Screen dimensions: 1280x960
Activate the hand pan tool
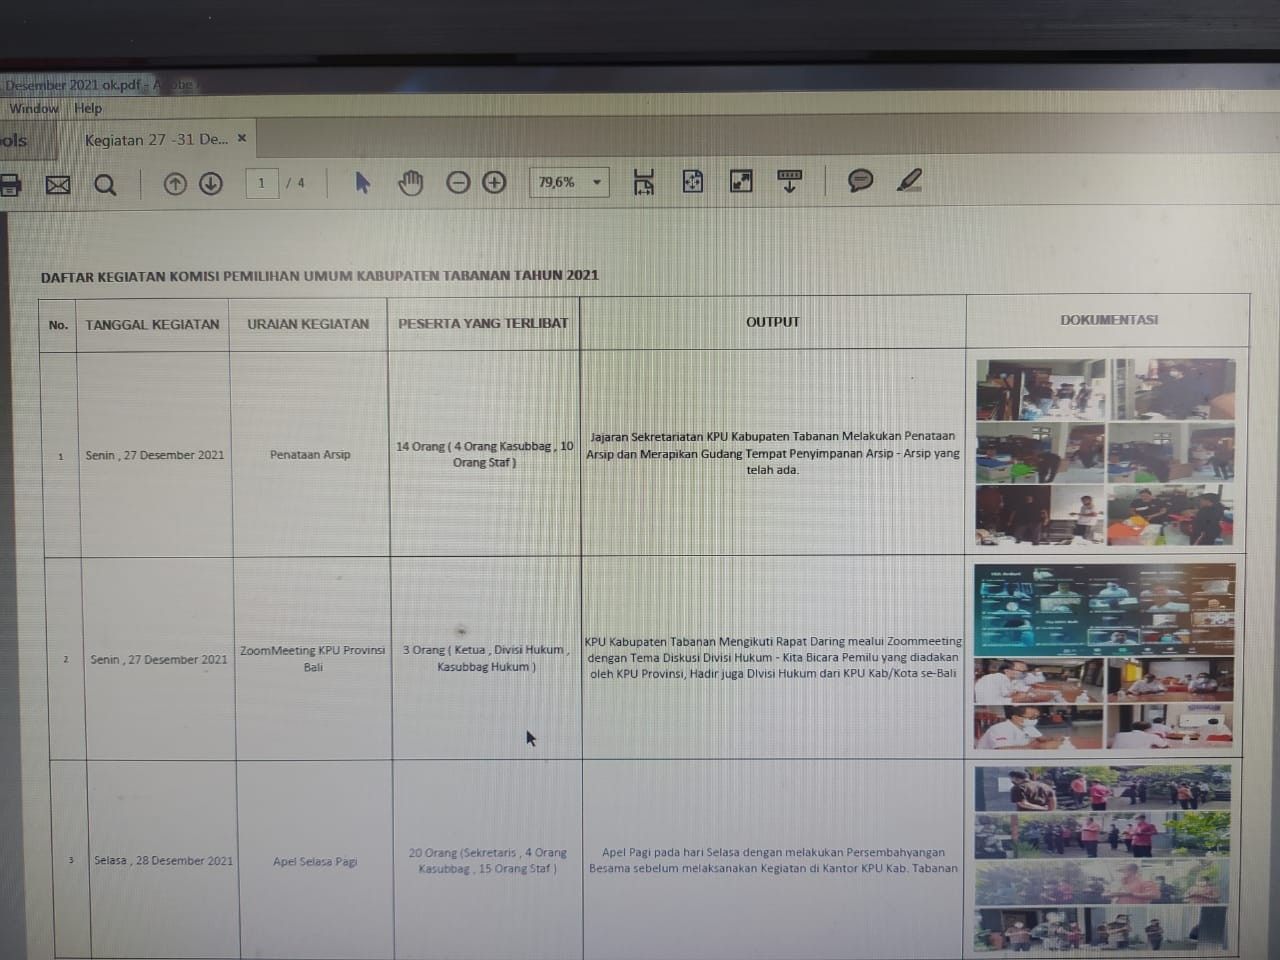pos(411,183)
